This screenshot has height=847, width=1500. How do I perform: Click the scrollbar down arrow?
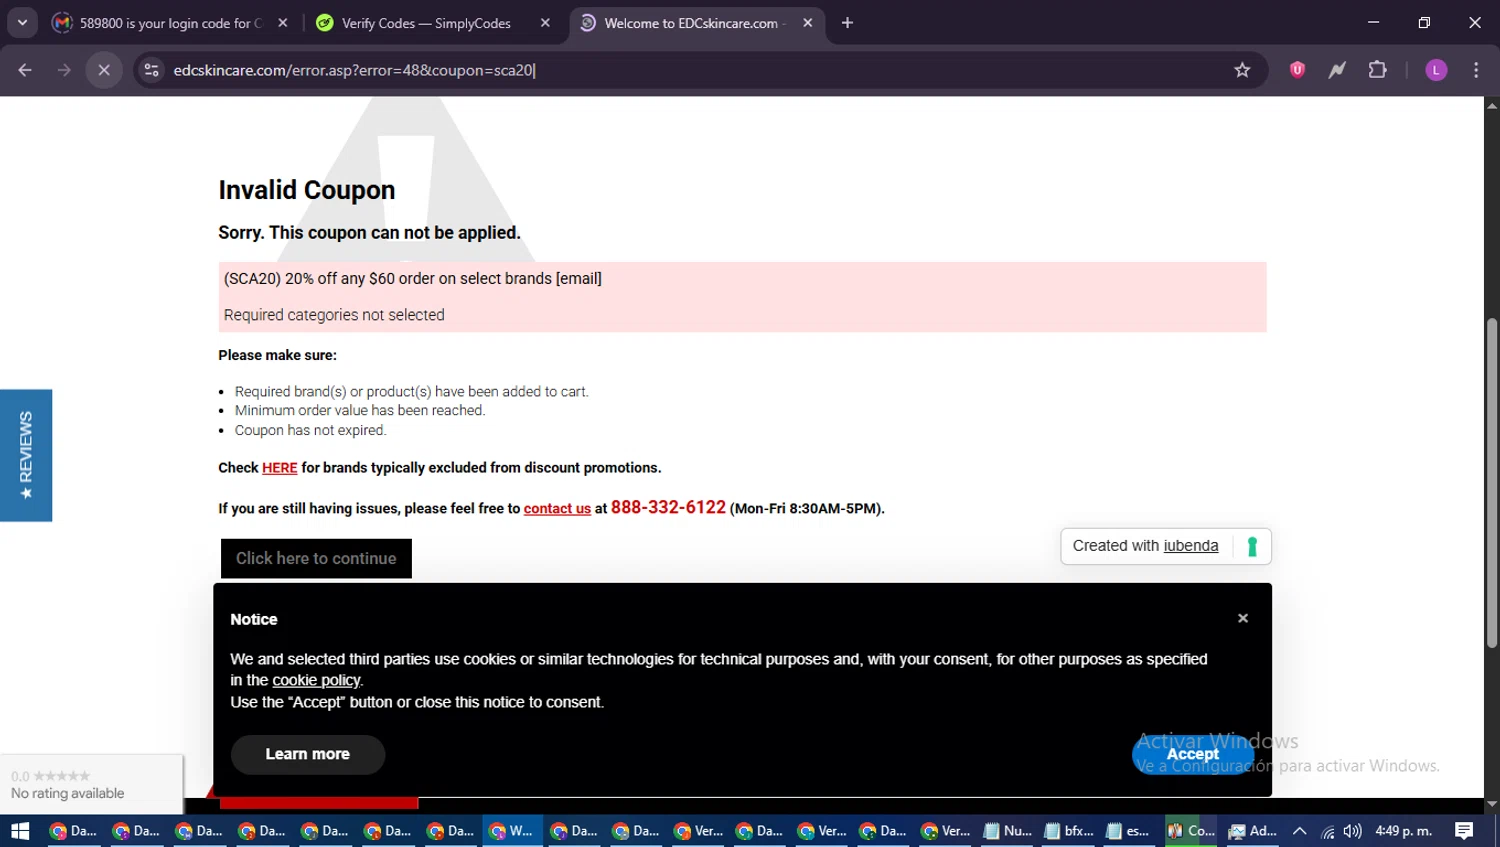[1492, 804]
